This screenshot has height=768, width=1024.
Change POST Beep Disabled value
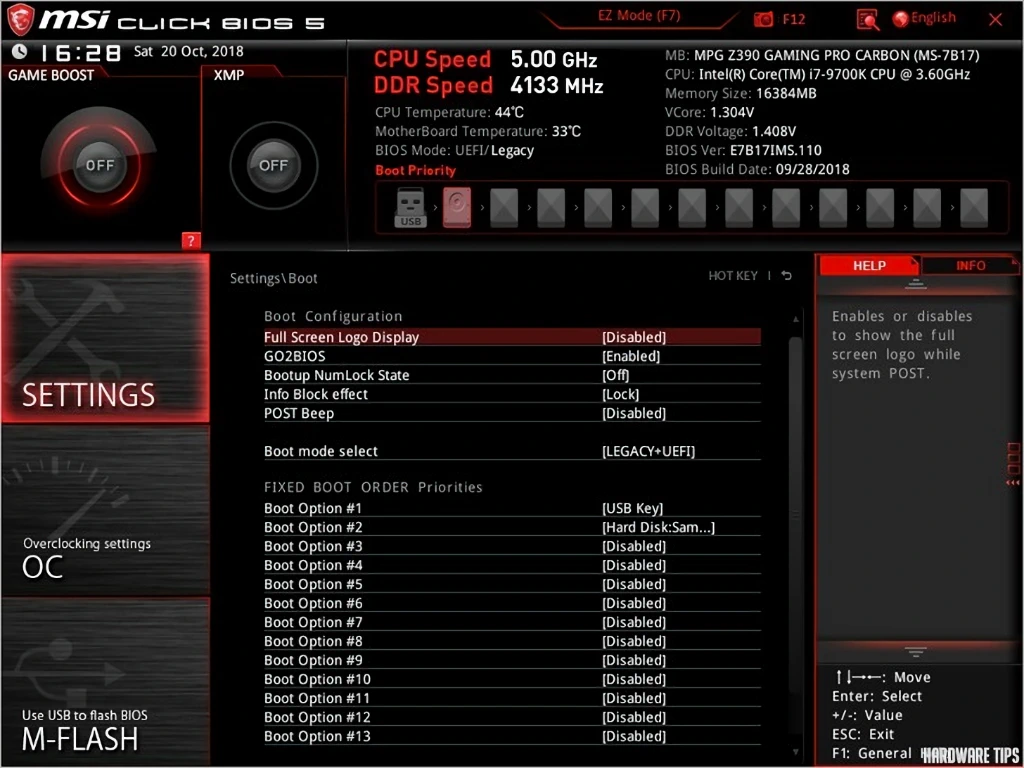point(633,413)
